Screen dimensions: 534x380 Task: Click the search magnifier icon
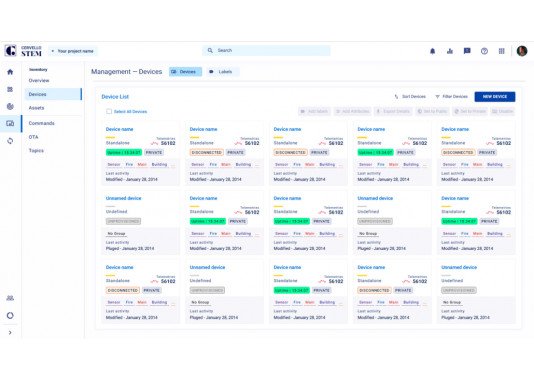click(210, 50)
